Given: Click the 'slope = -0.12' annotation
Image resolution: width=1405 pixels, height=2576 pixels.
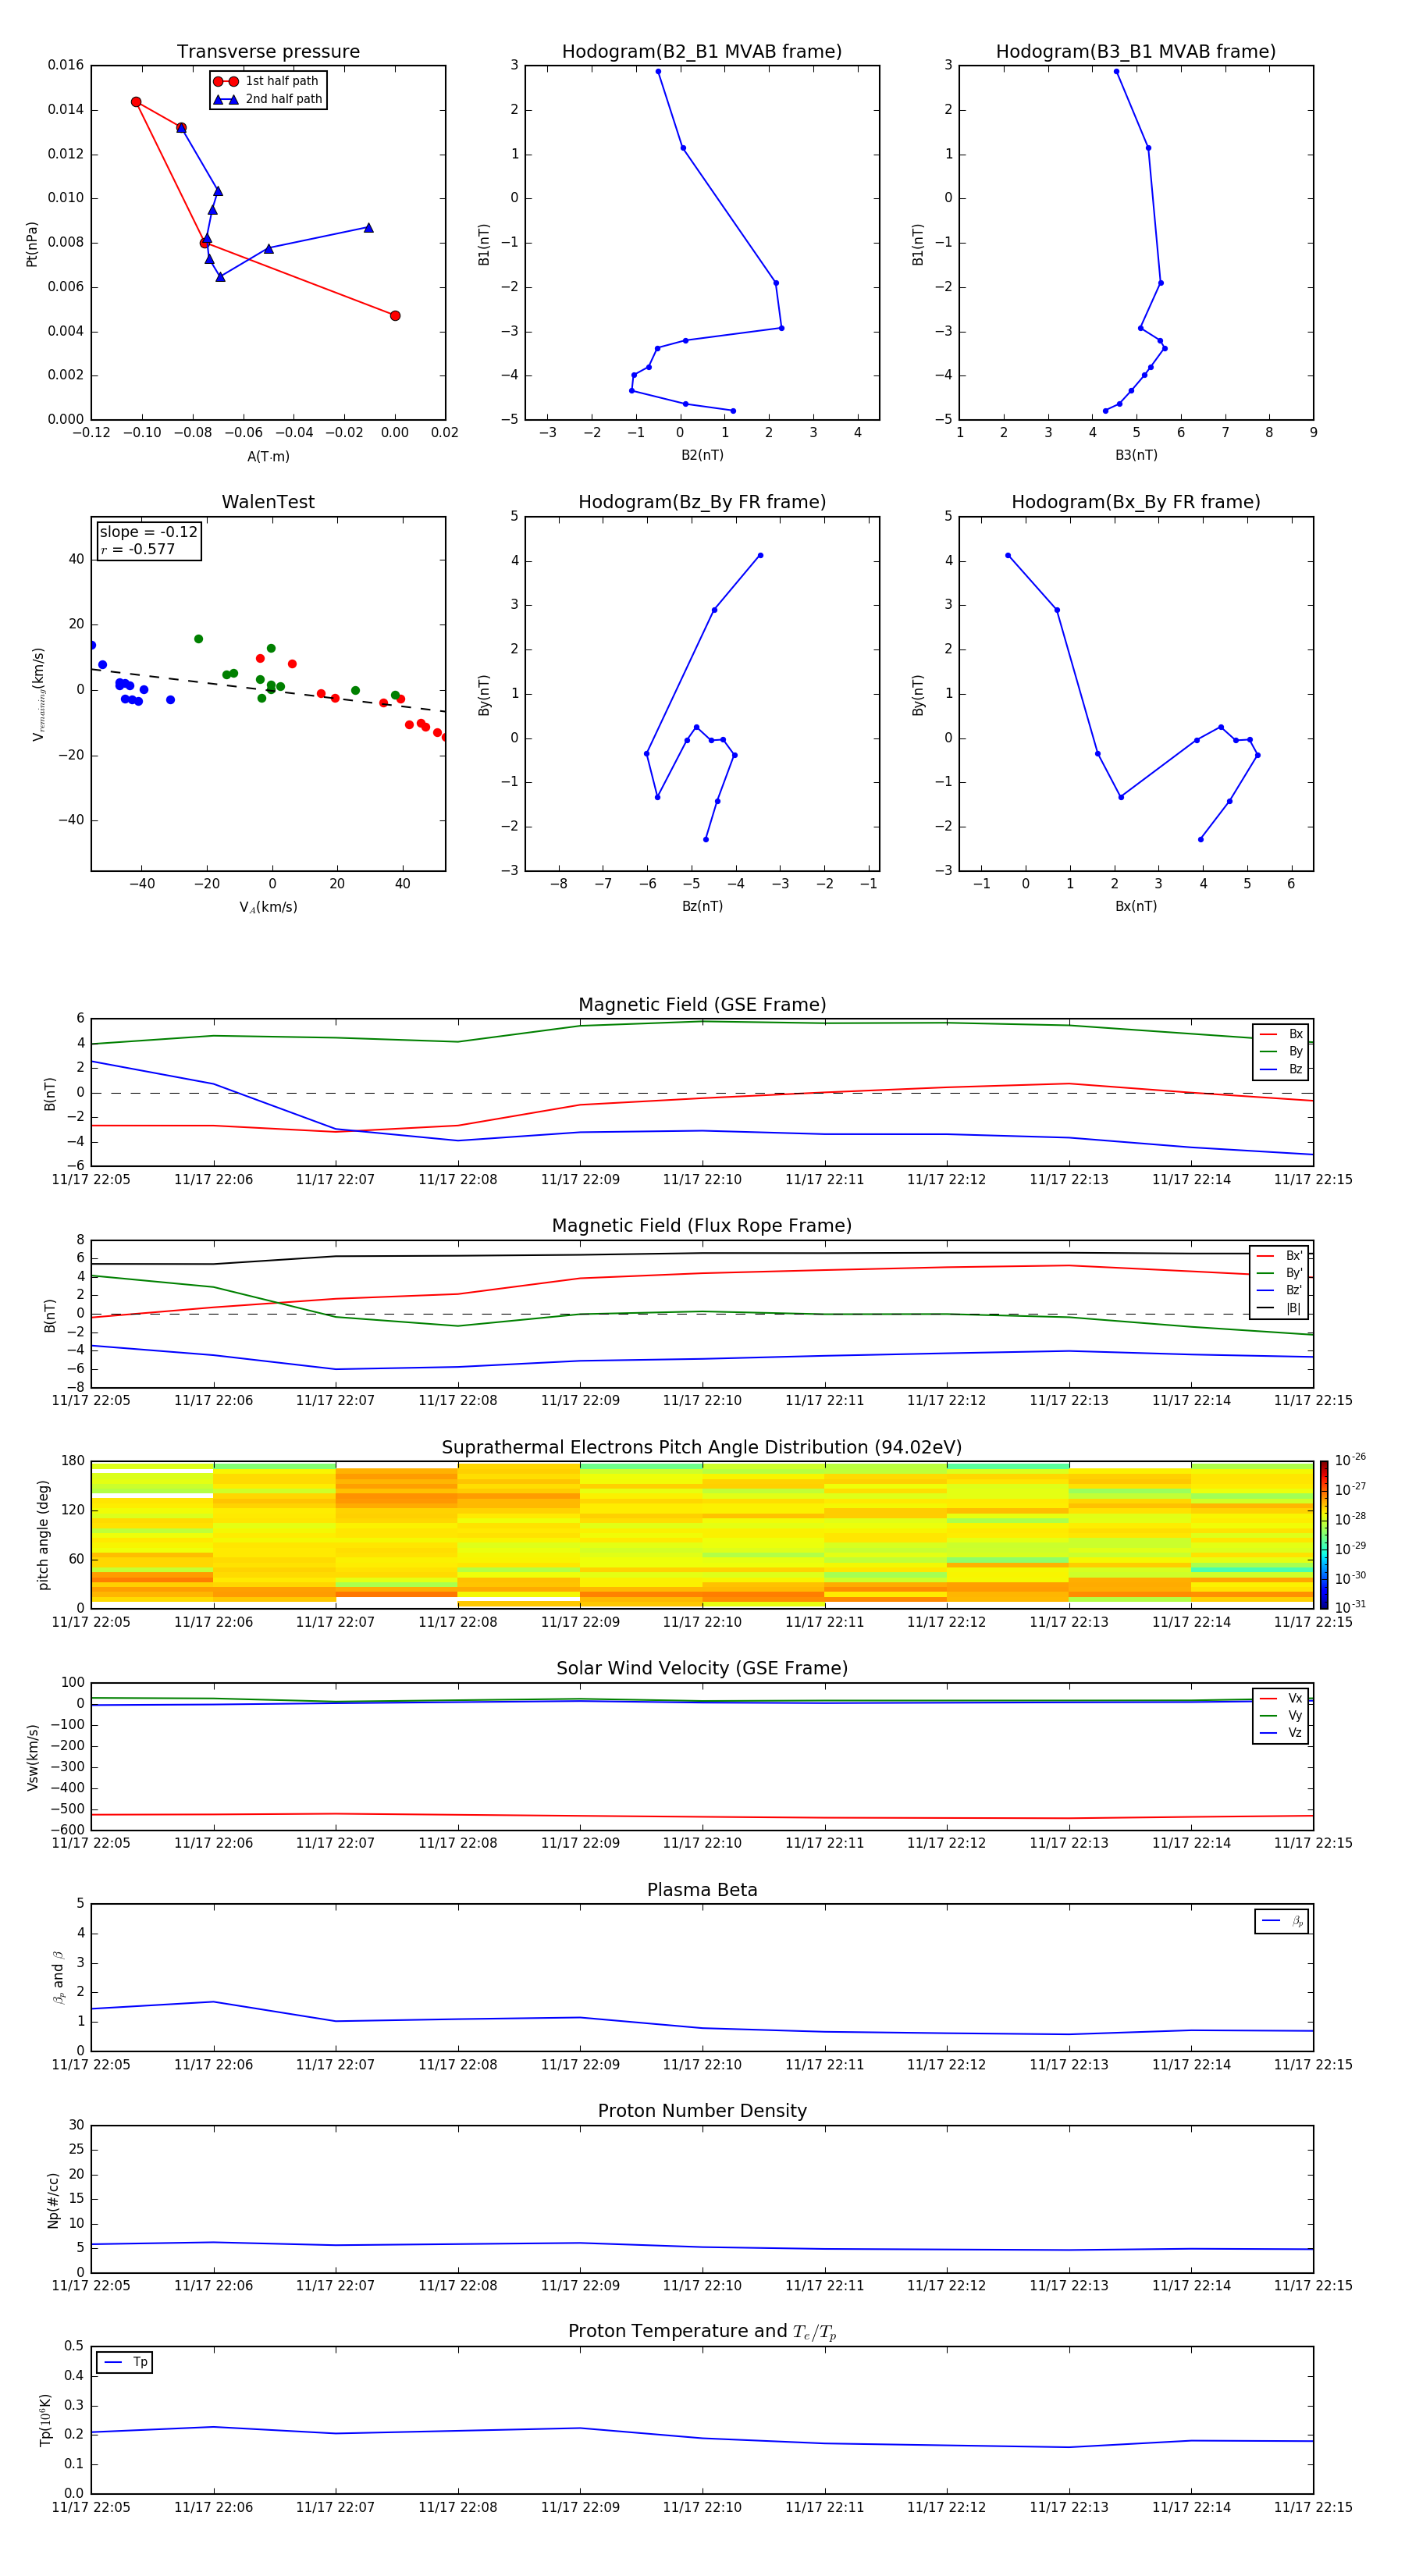Looking at the screenshot, I should point(149,532).
